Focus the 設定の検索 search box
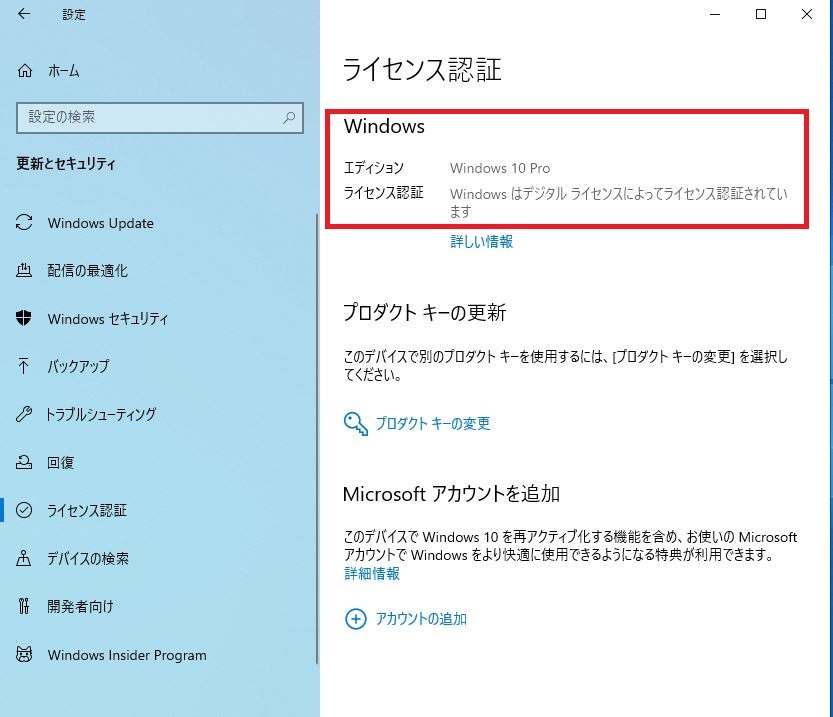 pos(160,117)
